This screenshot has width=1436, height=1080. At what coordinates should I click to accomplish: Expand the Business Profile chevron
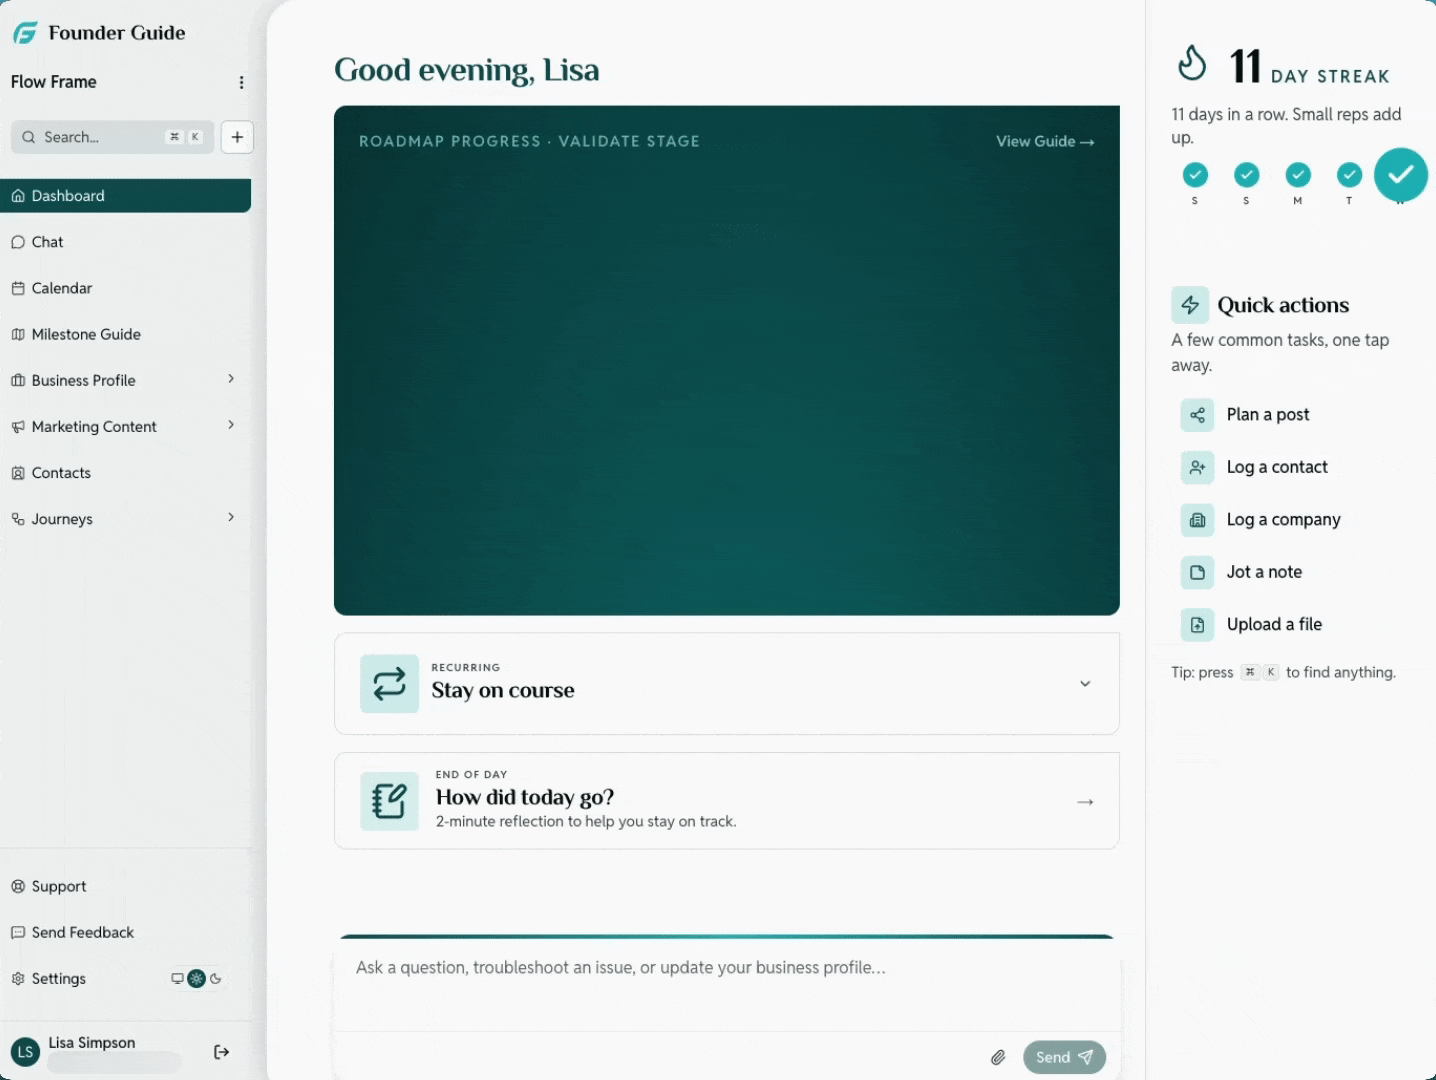click(x=231, y=379)
